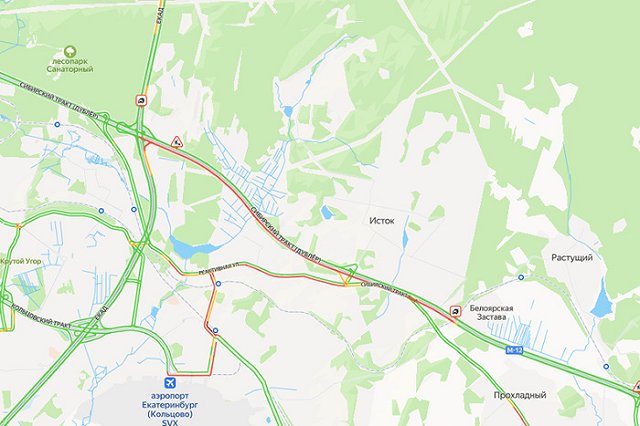Open the accident marker beside Белоярская Застава
Screen dimensions: 640x426
tap(456, 312)
